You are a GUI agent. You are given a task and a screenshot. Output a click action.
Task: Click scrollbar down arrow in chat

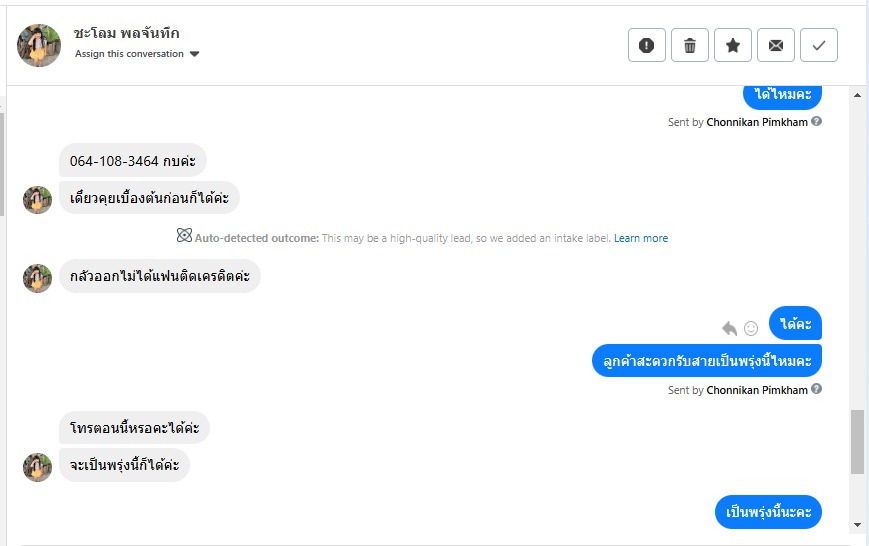[857, 524]
